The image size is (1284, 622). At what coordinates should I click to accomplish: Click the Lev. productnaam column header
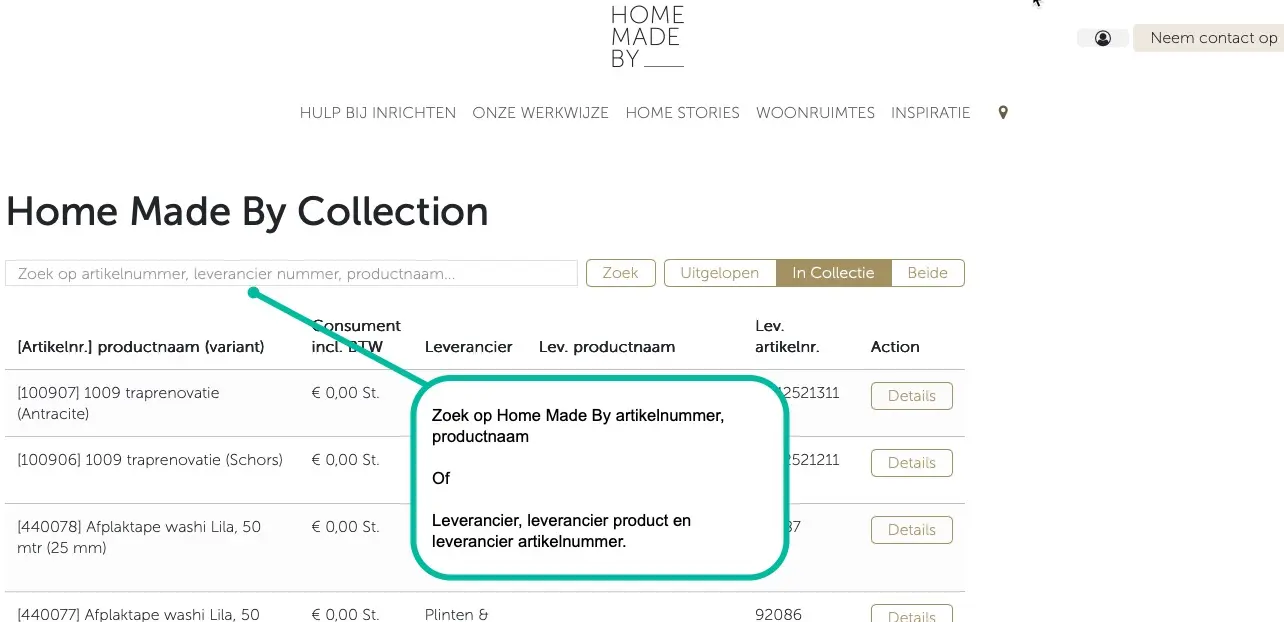coord(607,347)
